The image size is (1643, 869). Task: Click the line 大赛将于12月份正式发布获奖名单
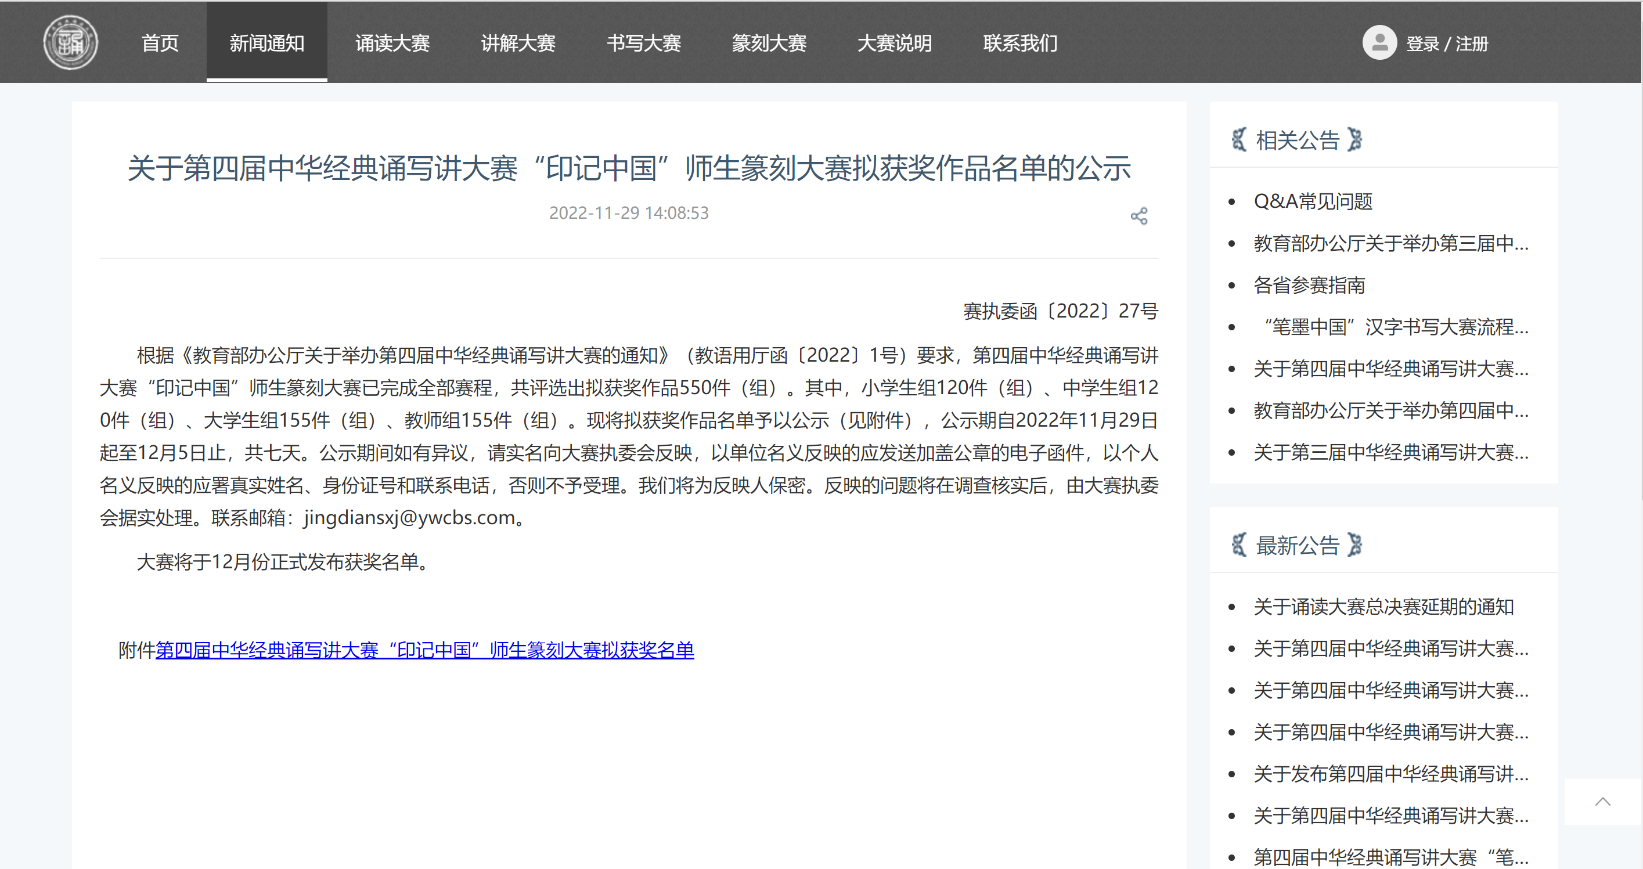point(284,562)
